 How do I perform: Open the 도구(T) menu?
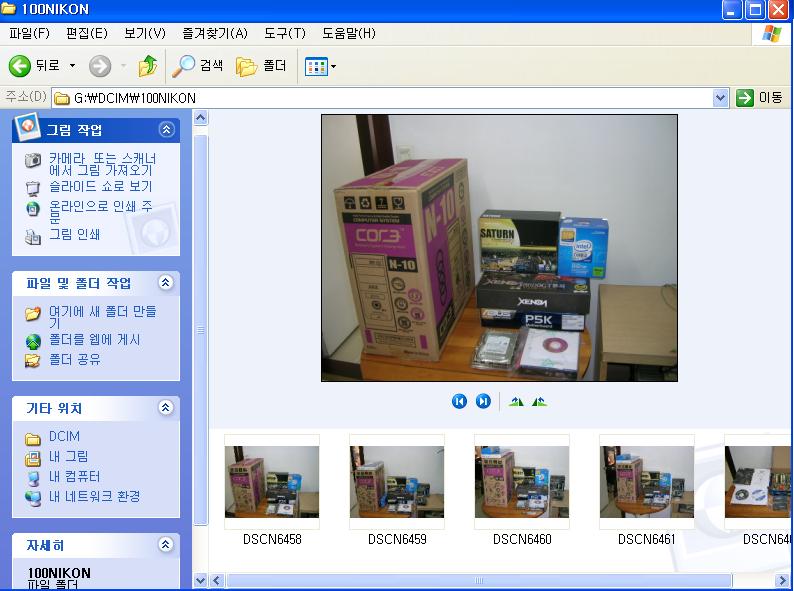[285, 33]
